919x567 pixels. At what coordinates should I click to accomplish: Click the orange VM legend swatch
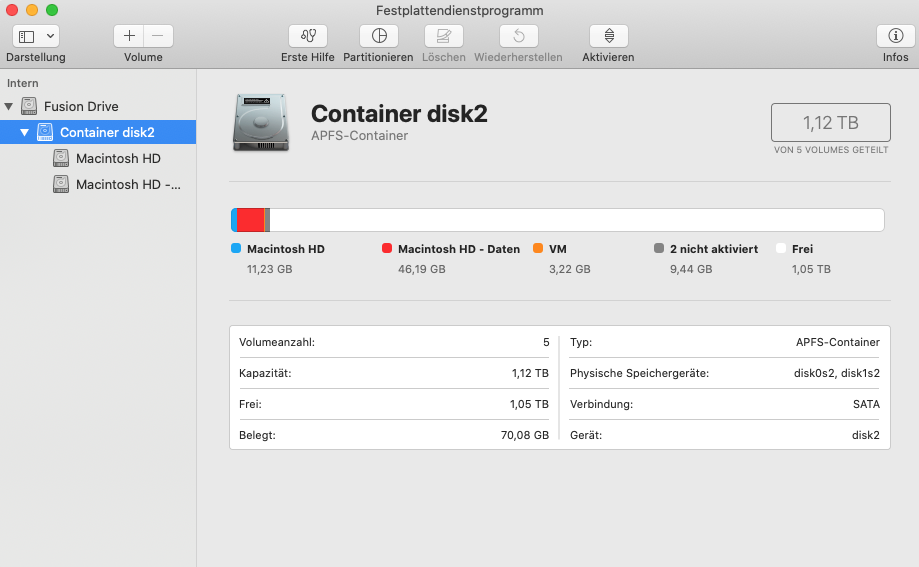click(x=538, y=249)
